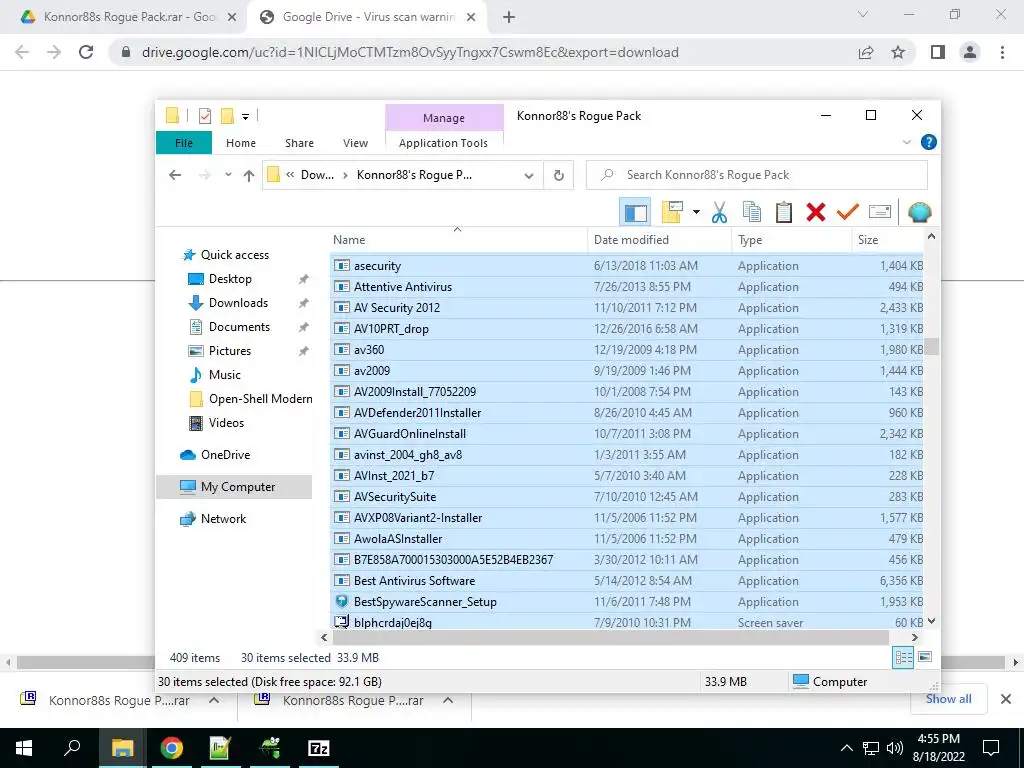Image resolution: width=1024 pixels, height=768 pixels.
Task: Switch to details view in the status bar
Action: pos(903,658)
